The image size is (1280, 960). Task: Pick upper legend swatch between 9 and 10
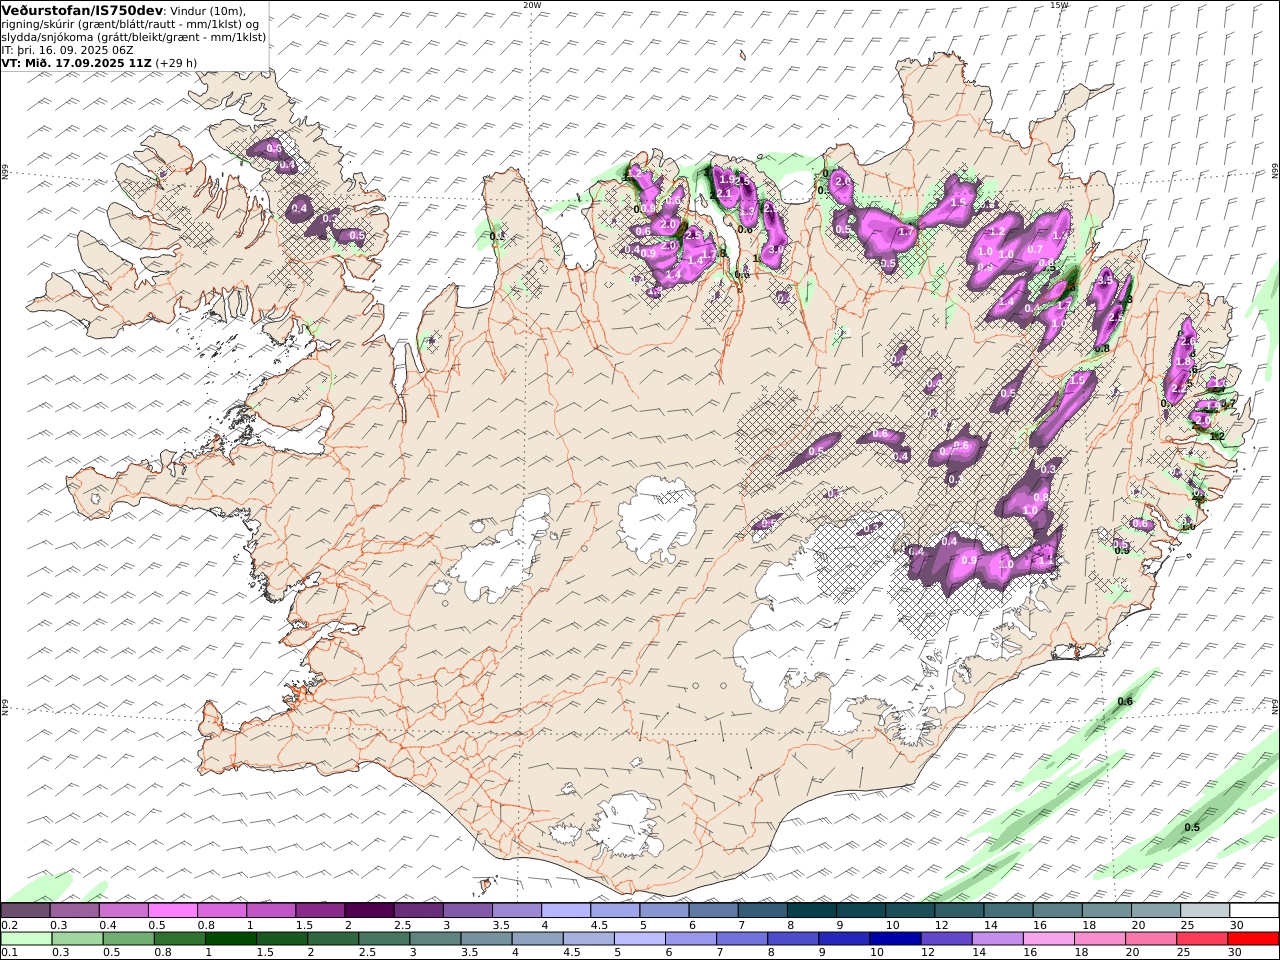(860, 911)
